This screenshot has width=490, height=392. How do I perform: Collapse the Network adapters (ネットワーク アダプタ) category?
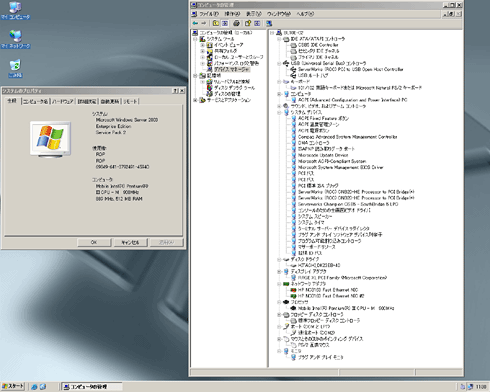(x=279, y=284)
